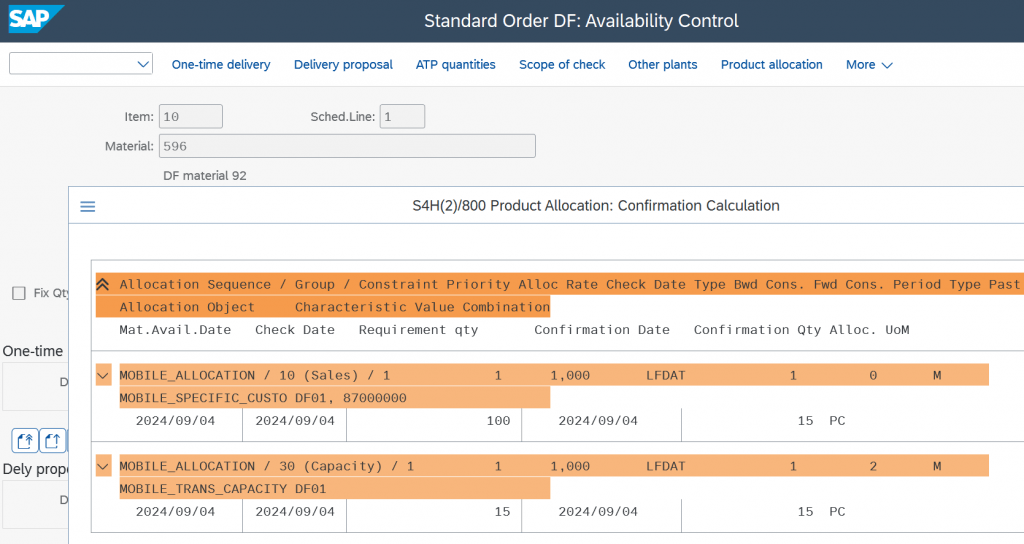
Task: Collapse the MOBILE_ALLOCATION 10 (Sales) row
Action: tap(103, 376)
